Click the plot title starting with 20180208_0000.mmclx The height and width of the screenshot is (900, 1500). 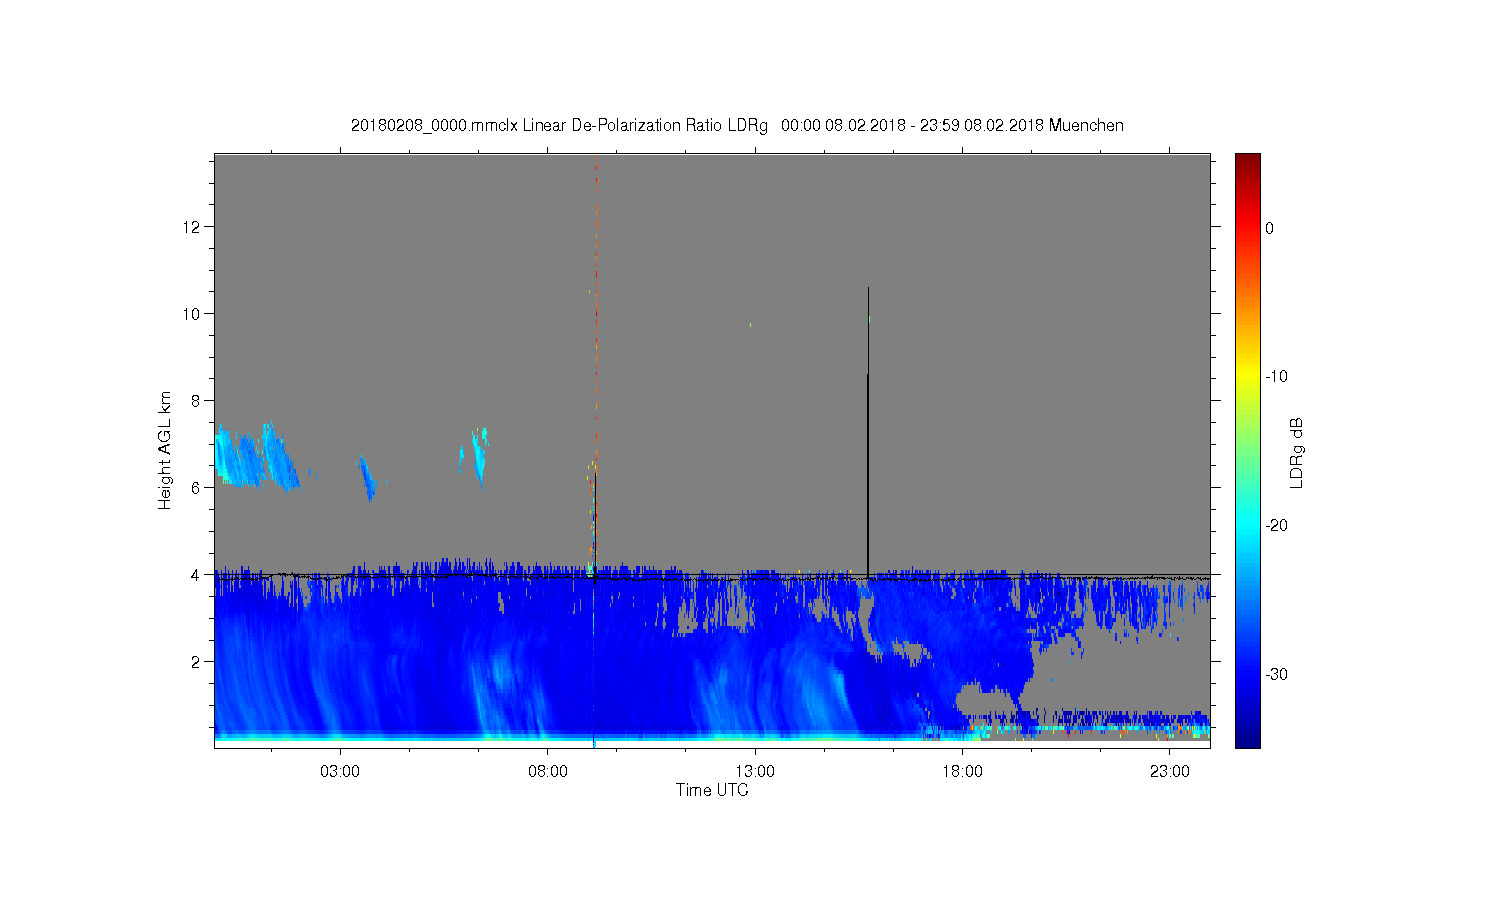coord(737,126)
